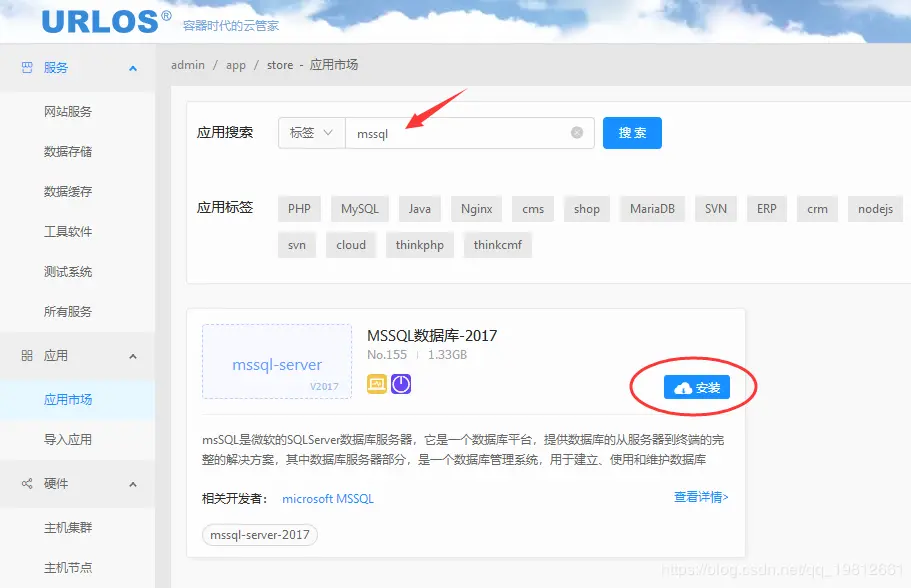Click store in the breadcrumb trail

280,64
